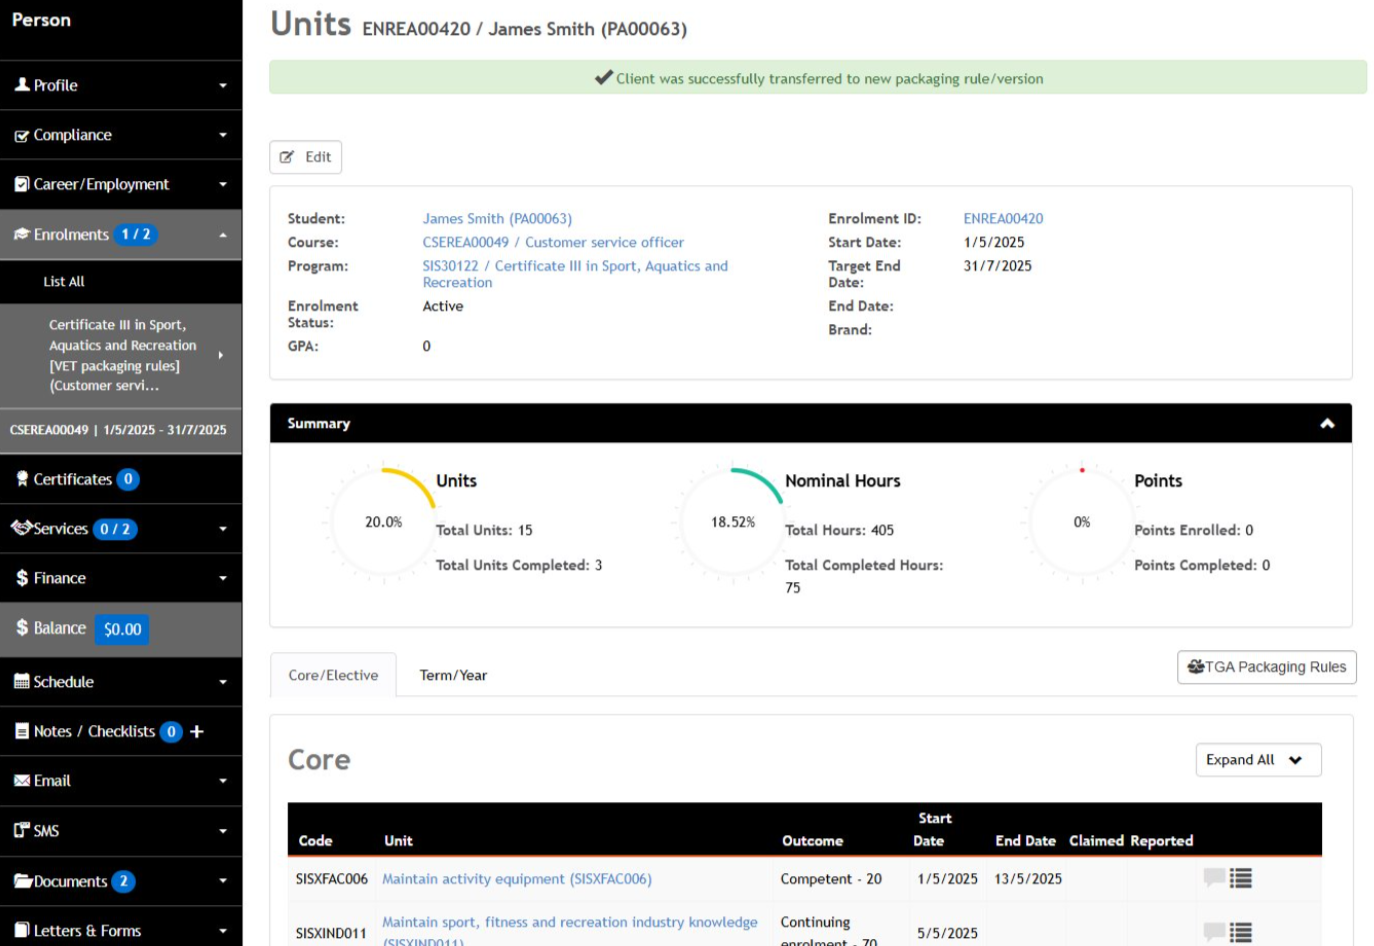Open list icon for SISXIND011 row
This screenshot has height=946, width=1374.
click(x=1241, y=932)
